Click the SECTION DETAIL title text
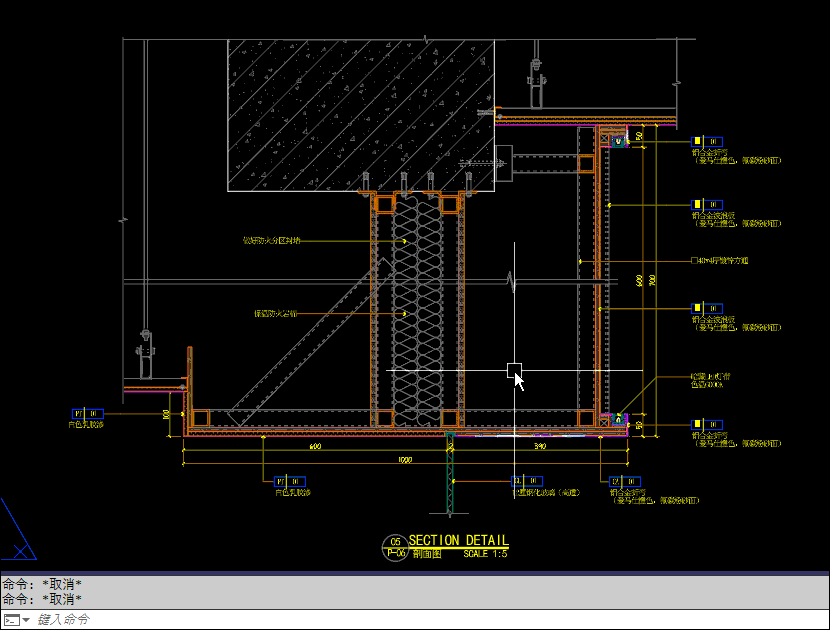Viewport: 830px width, 630px height. pos(458,540)
